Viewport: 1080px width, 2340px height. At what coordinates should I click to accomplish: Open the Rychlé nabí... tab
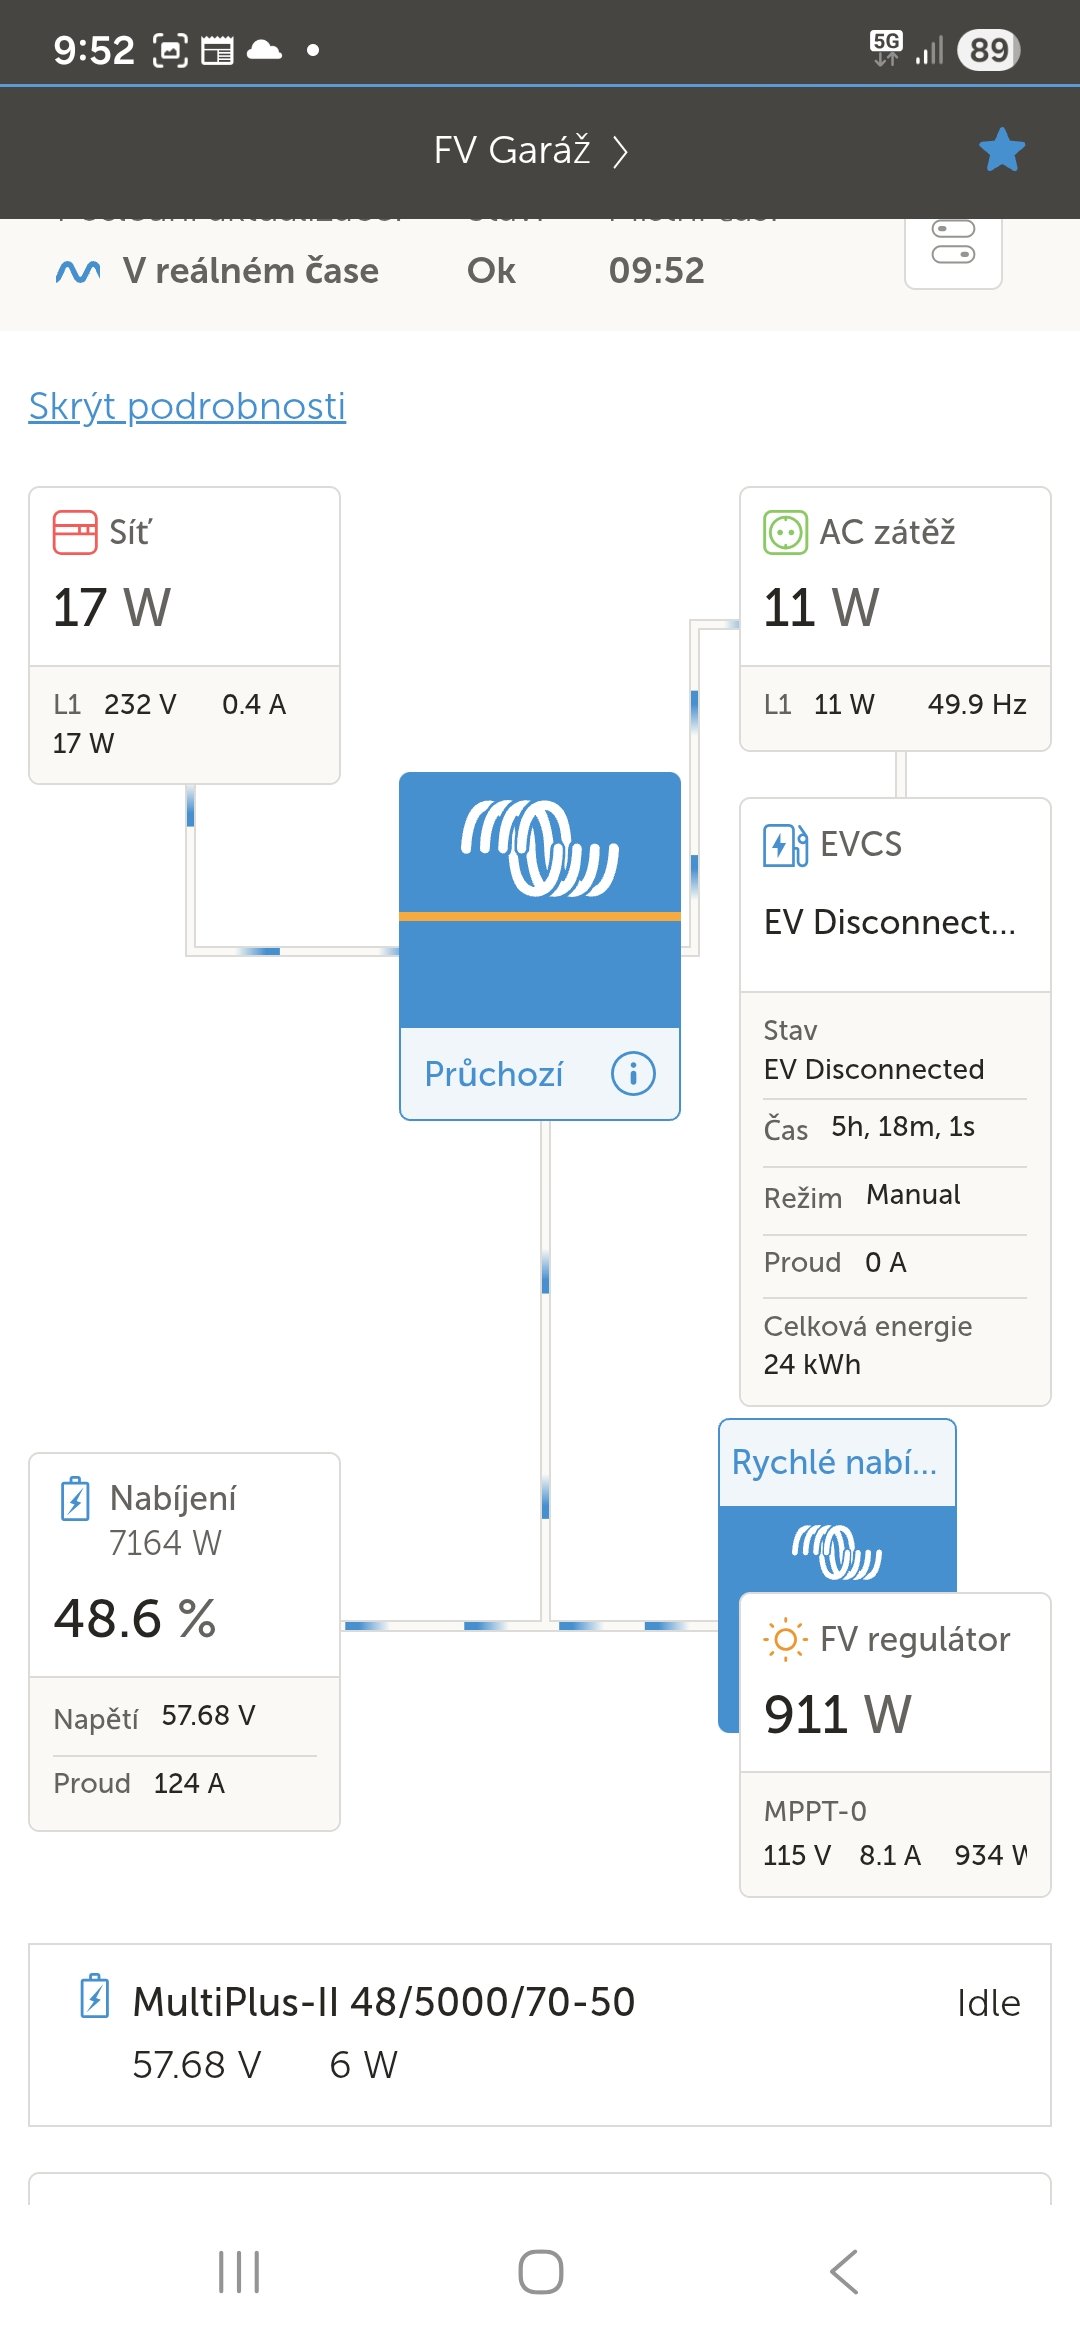[836, 1462]
